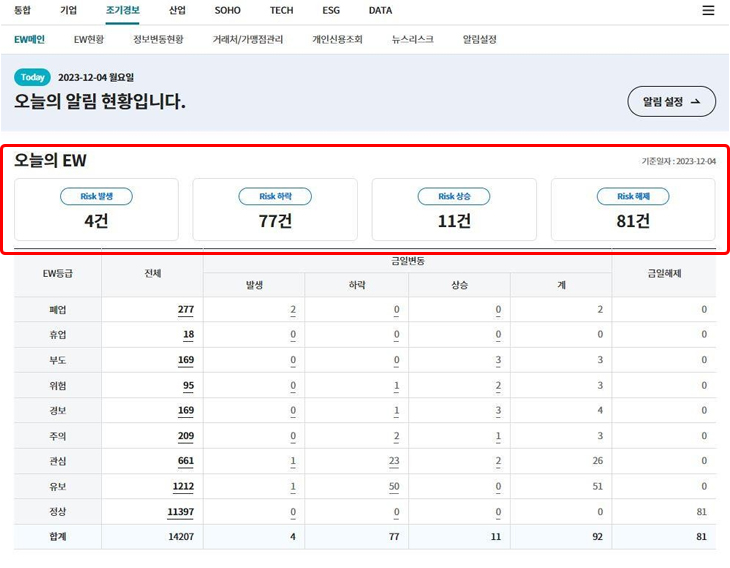The image size is (730, 568).
Task: Open the DATA menu item
Action: [380, 10]
